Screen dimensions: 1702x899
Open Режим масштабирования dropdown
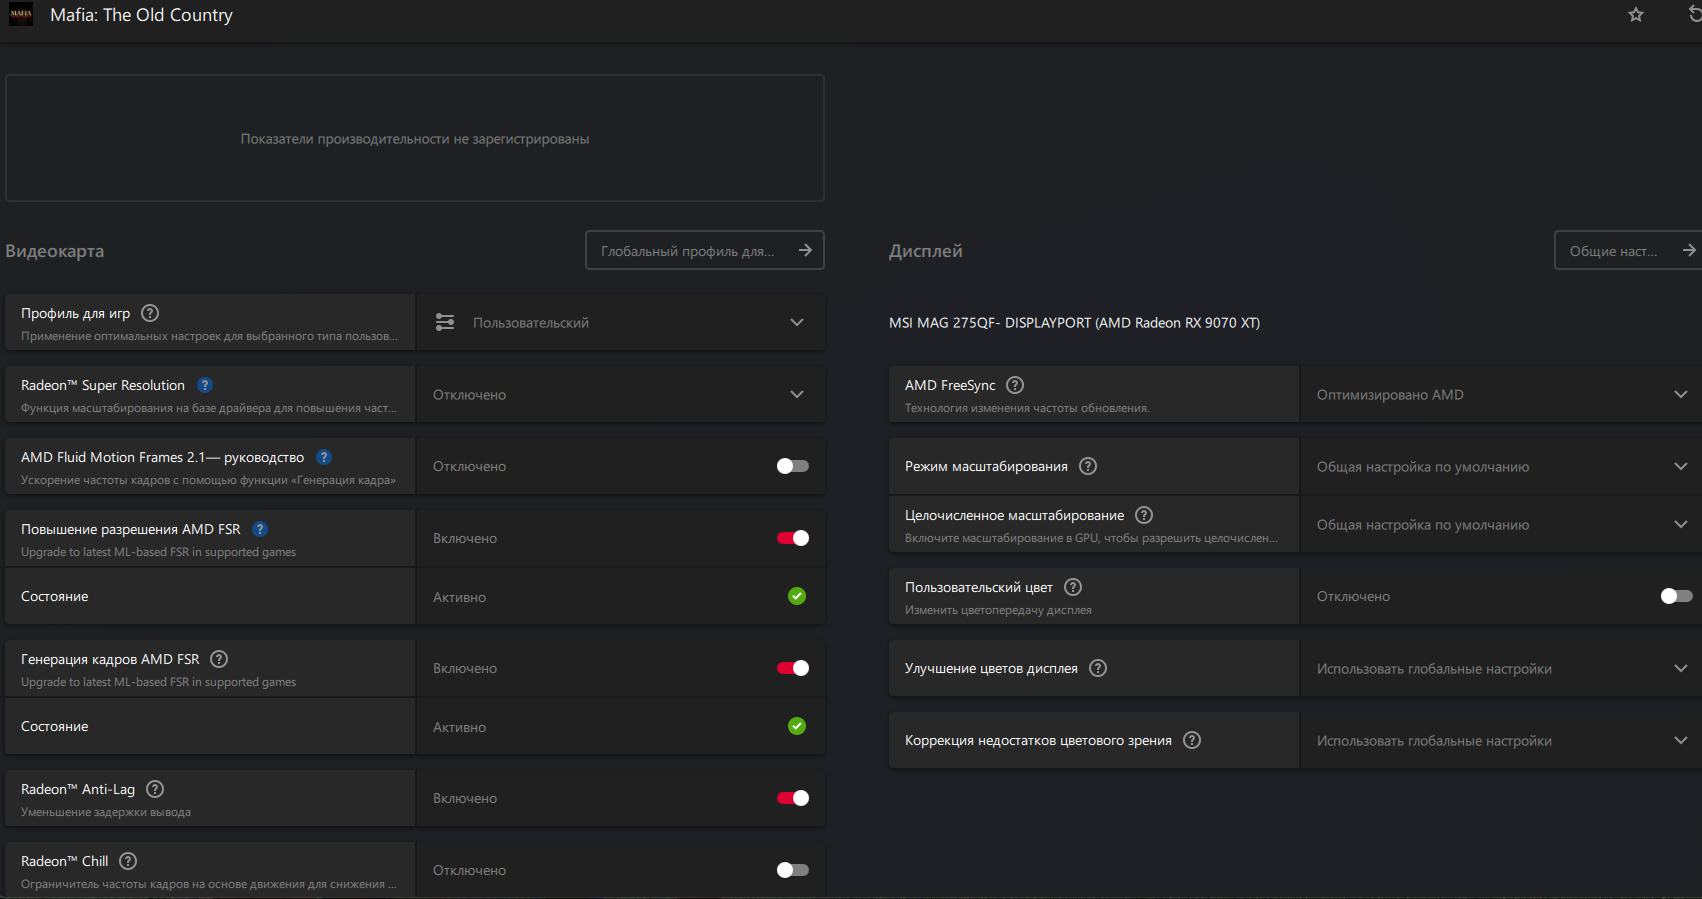(1680, 466)
